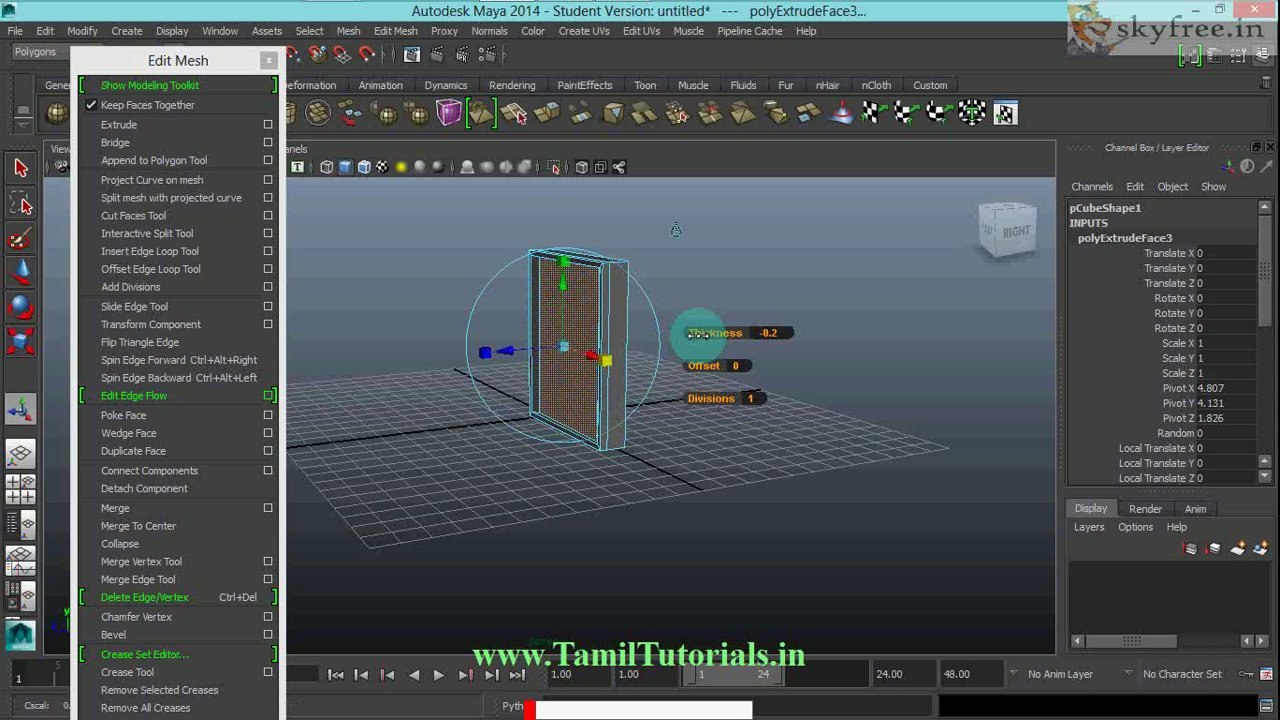Choose Insert Edge Loop Tool menu item

pyautogui.click(x=150, y=252)
